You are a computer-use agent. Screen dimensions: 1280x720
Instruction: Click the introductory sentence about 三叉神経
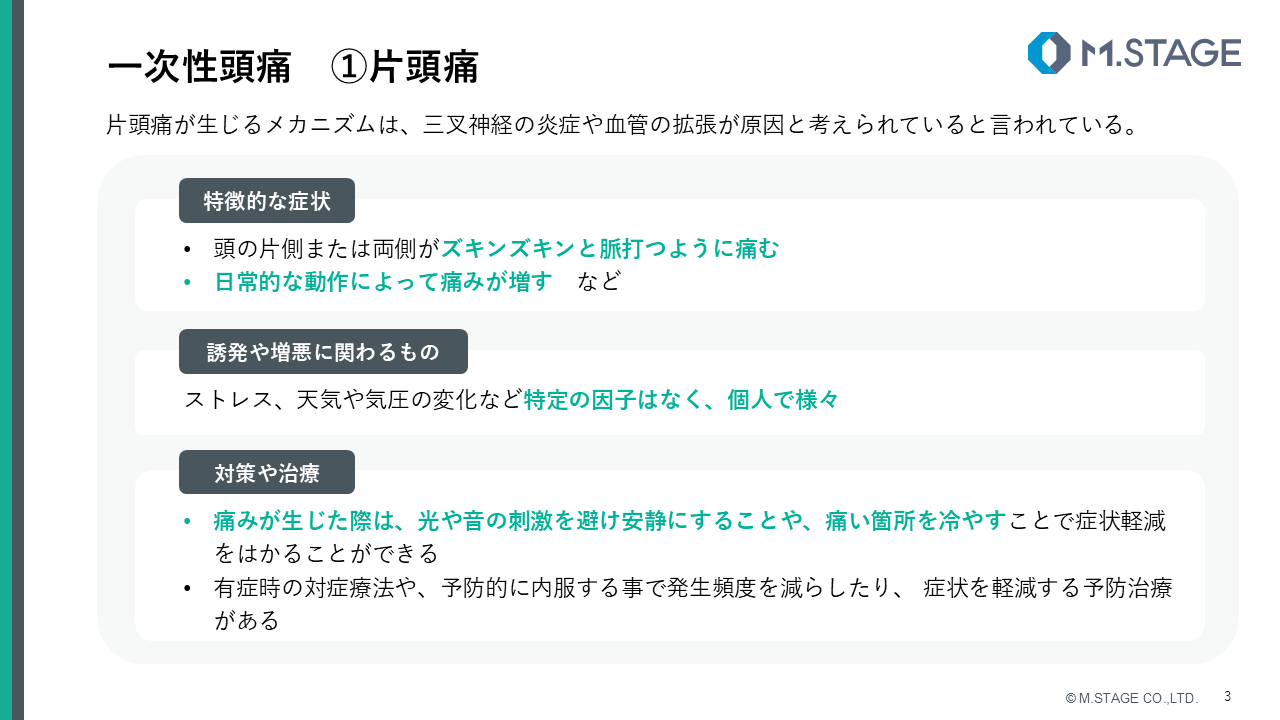coord(623,126)
